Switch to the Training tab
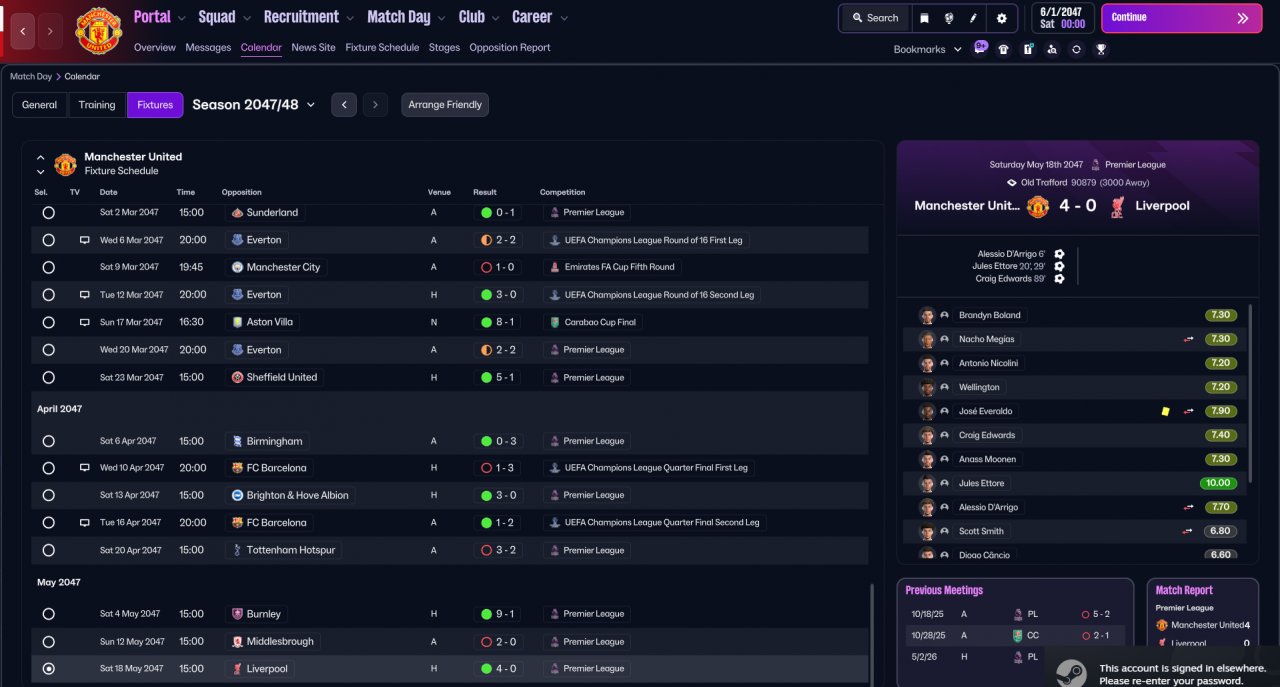 click(97, 105)
